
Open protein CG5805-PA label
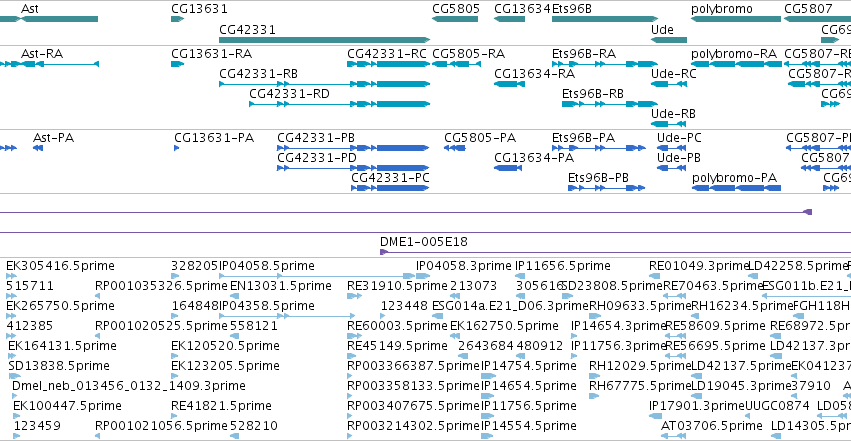[x=480, y=138]
